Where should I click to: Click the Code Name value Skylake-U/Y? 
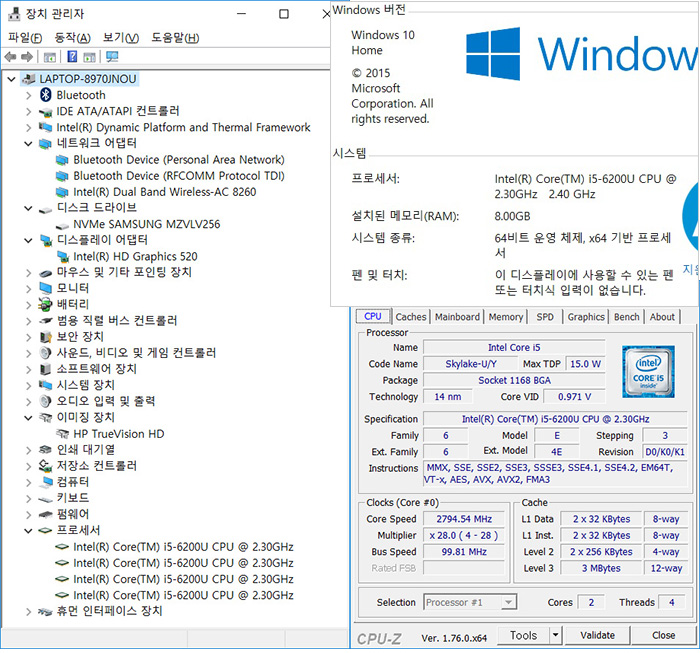pos(471,364)
